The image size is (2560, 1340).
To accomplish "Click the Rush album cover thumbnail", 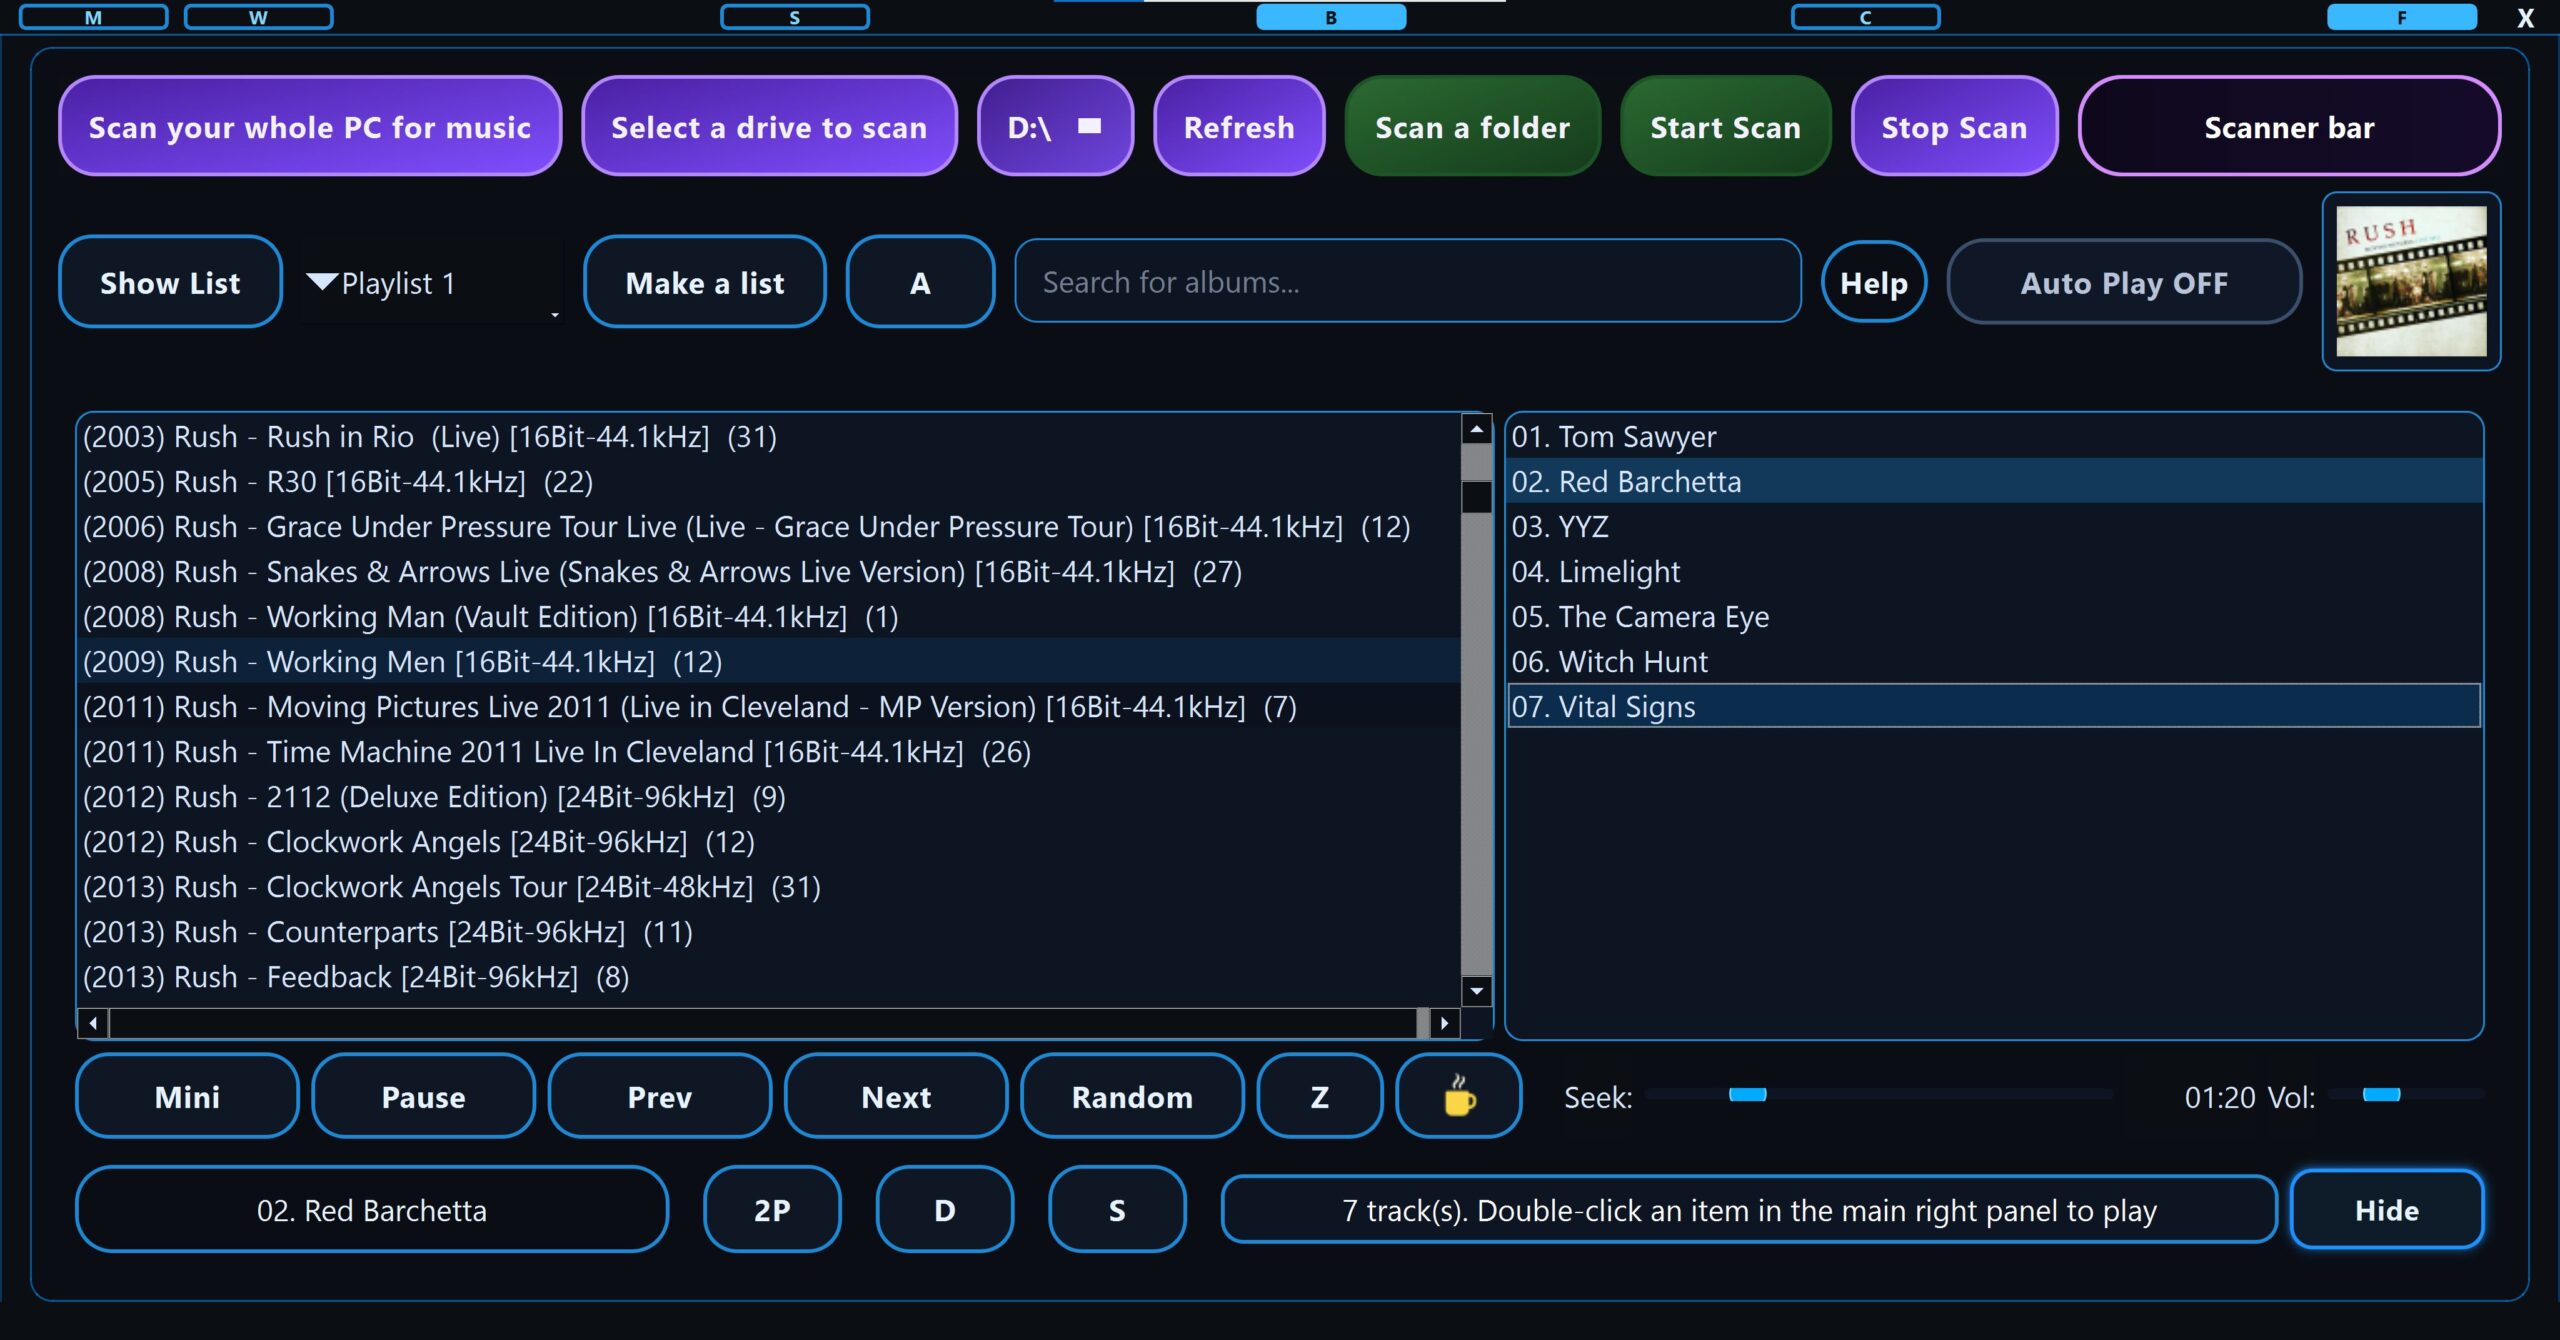I will [2410, 281].
